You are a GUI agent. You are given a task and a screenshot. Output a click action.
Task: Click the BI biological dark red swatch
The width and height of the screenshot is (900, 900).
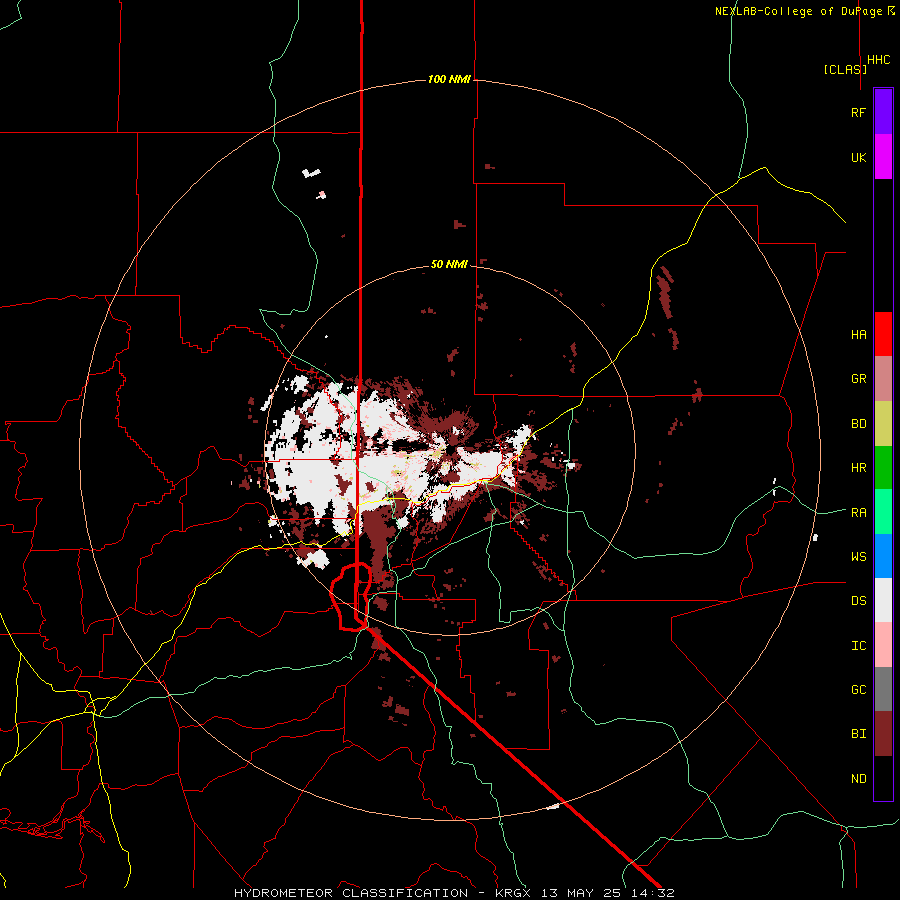(x=883, y=734)
